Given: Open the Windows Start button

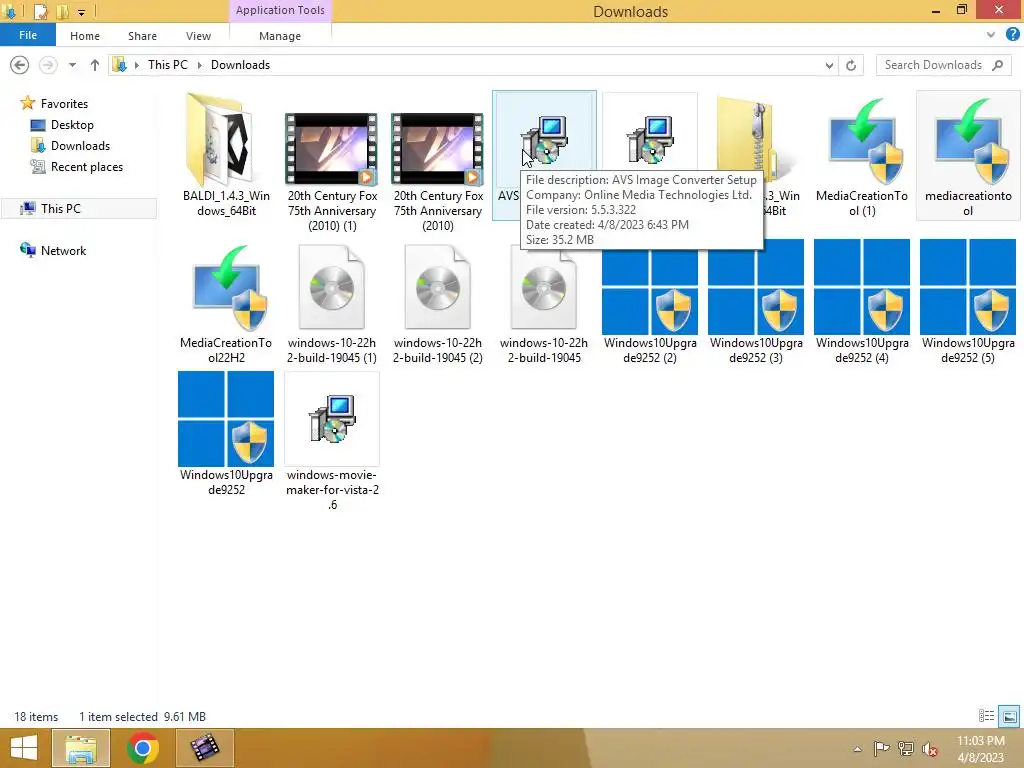Looking at the screenshot, I should (24, 748).
